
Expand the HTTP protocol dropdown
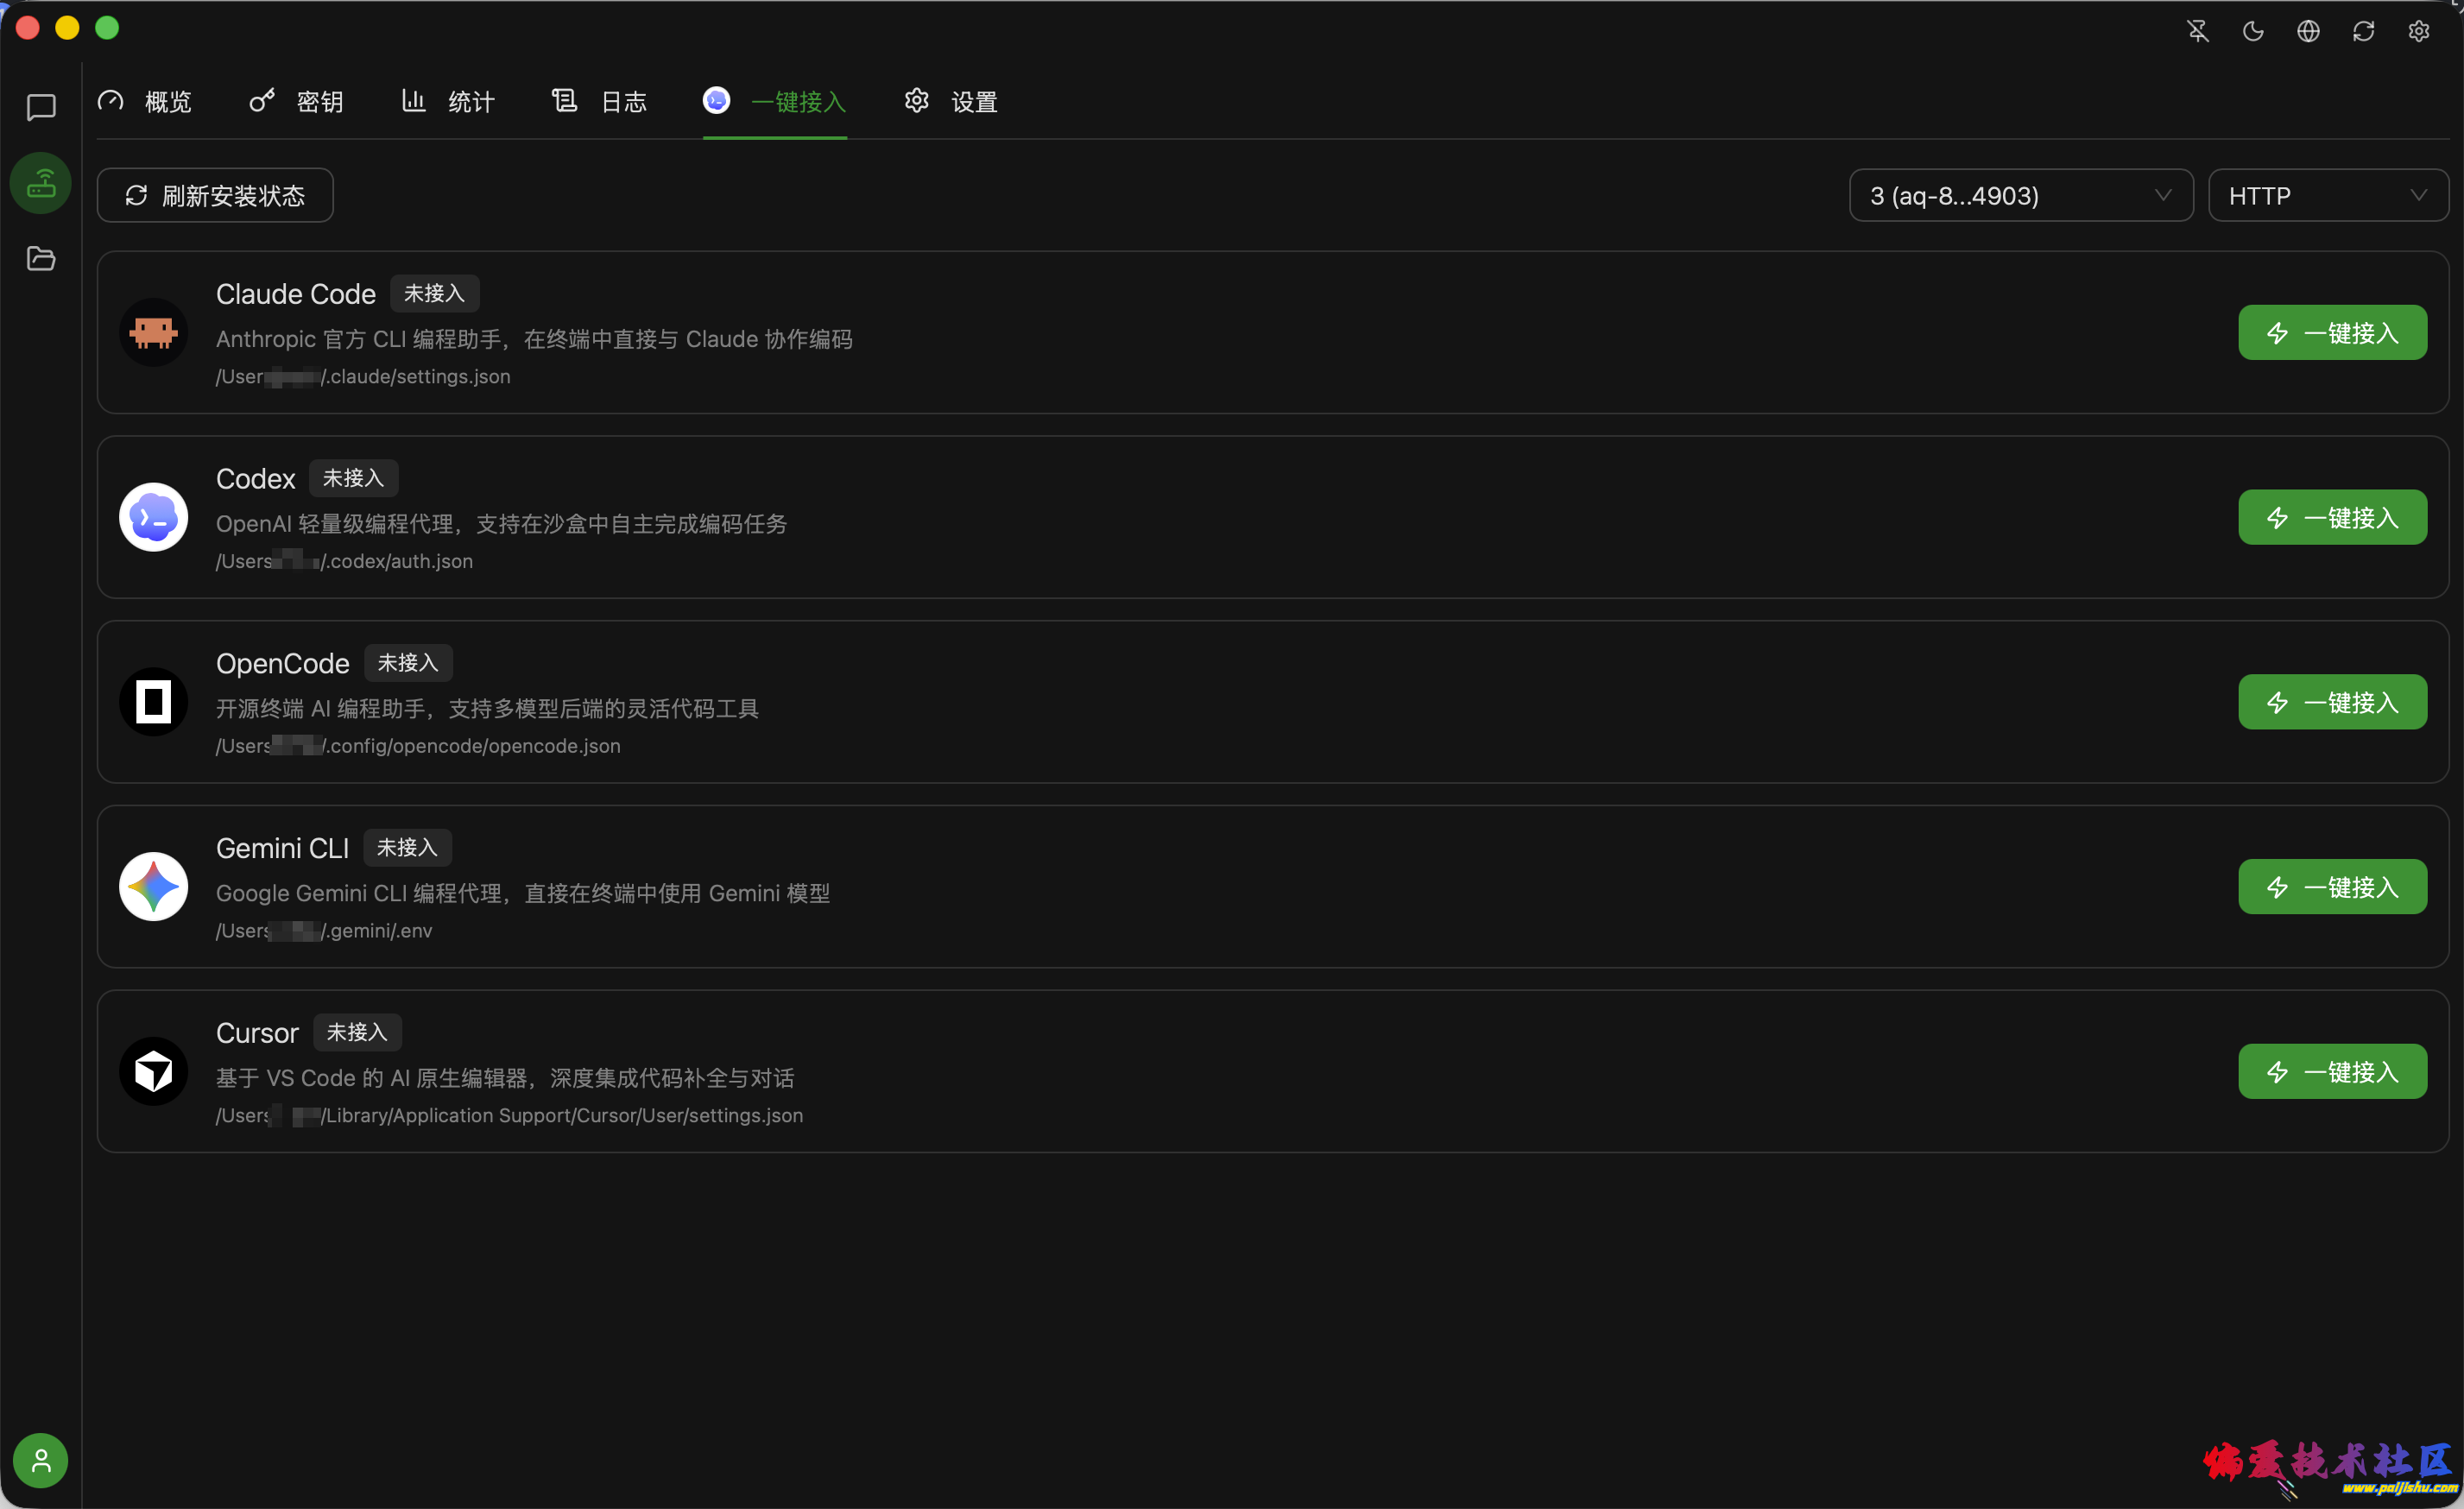coord(2328,195)
